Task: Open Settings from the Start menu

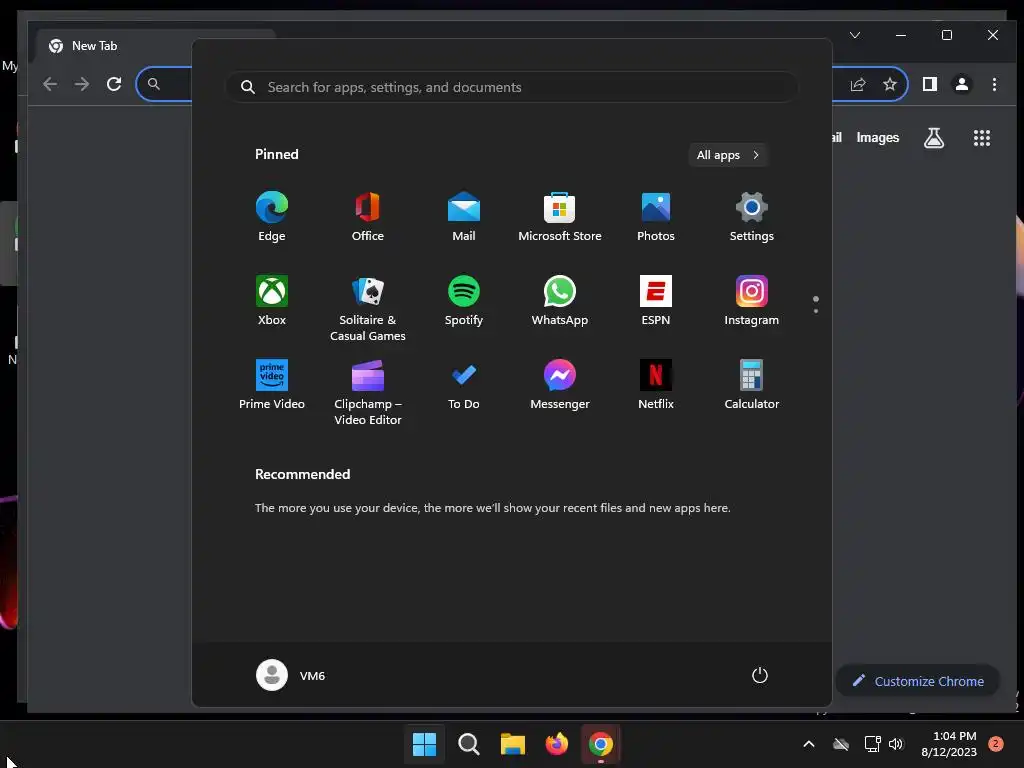Action: click(752, 217)
